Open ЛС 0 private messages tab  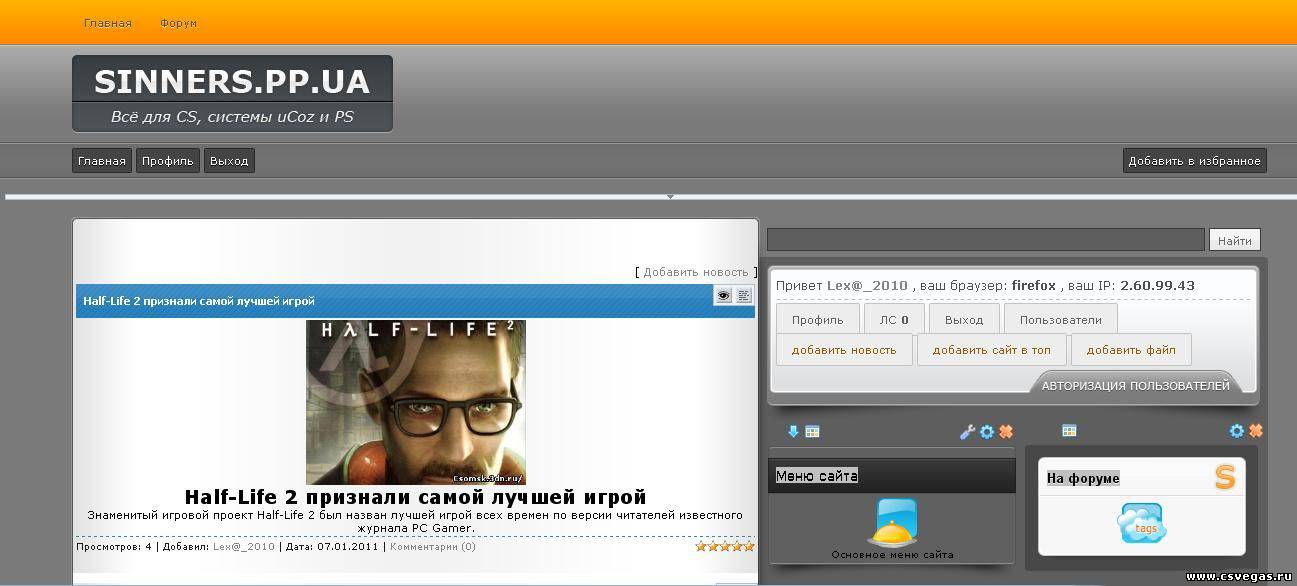(x=894, y=320)
